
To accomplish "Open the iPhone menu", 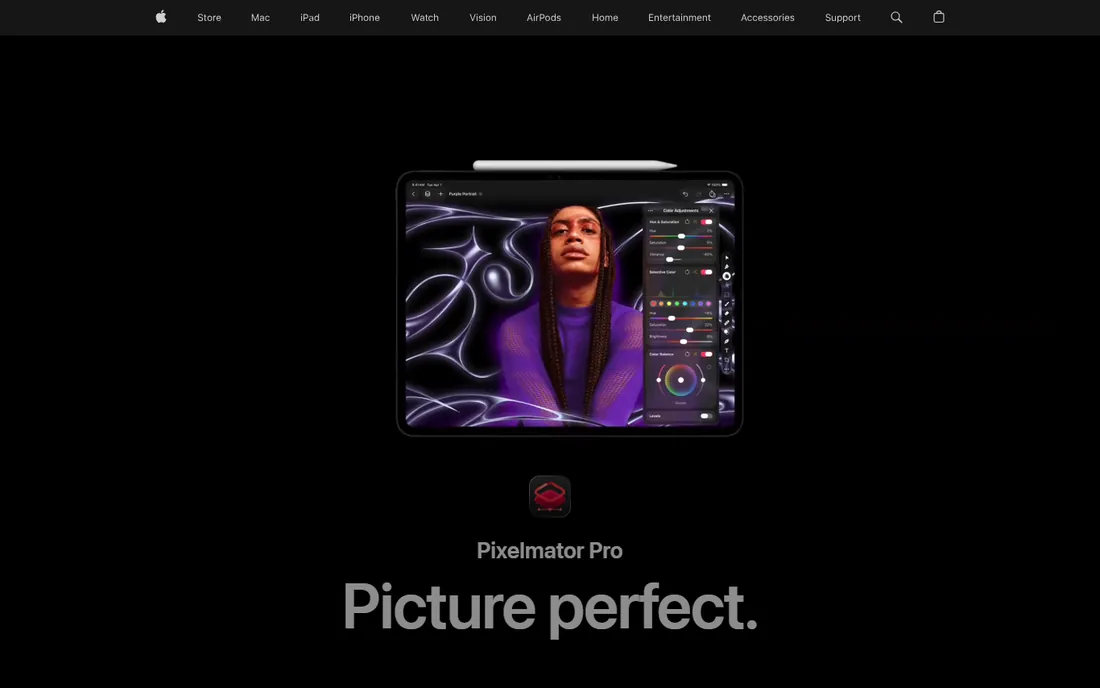I will (364, 18).
